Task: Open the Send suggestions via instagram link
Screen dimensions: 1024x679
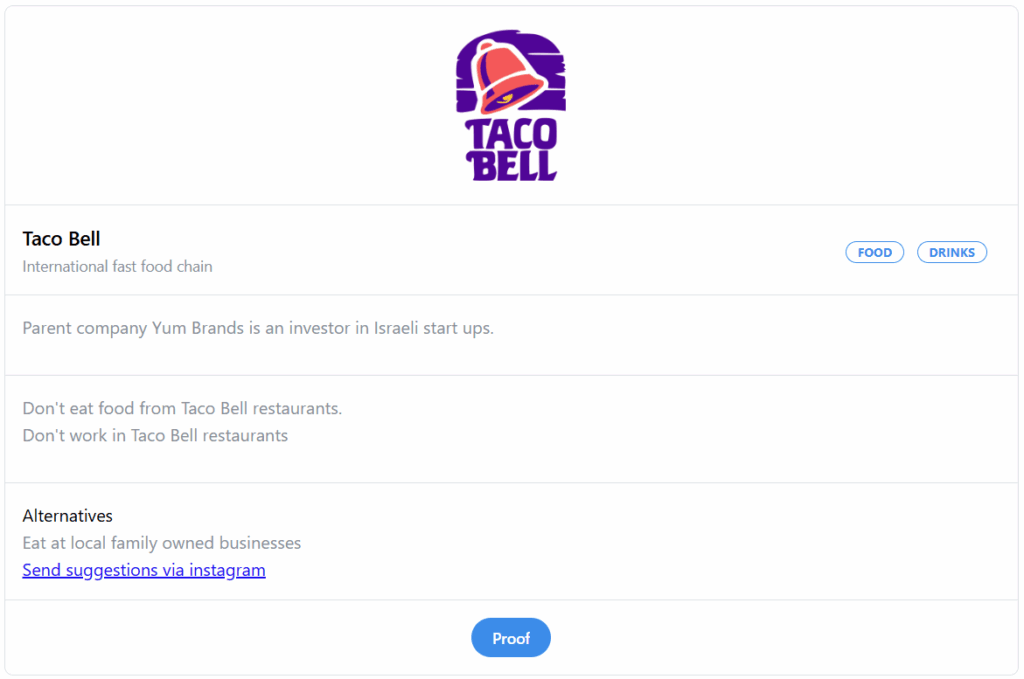Action: (144, 570)
